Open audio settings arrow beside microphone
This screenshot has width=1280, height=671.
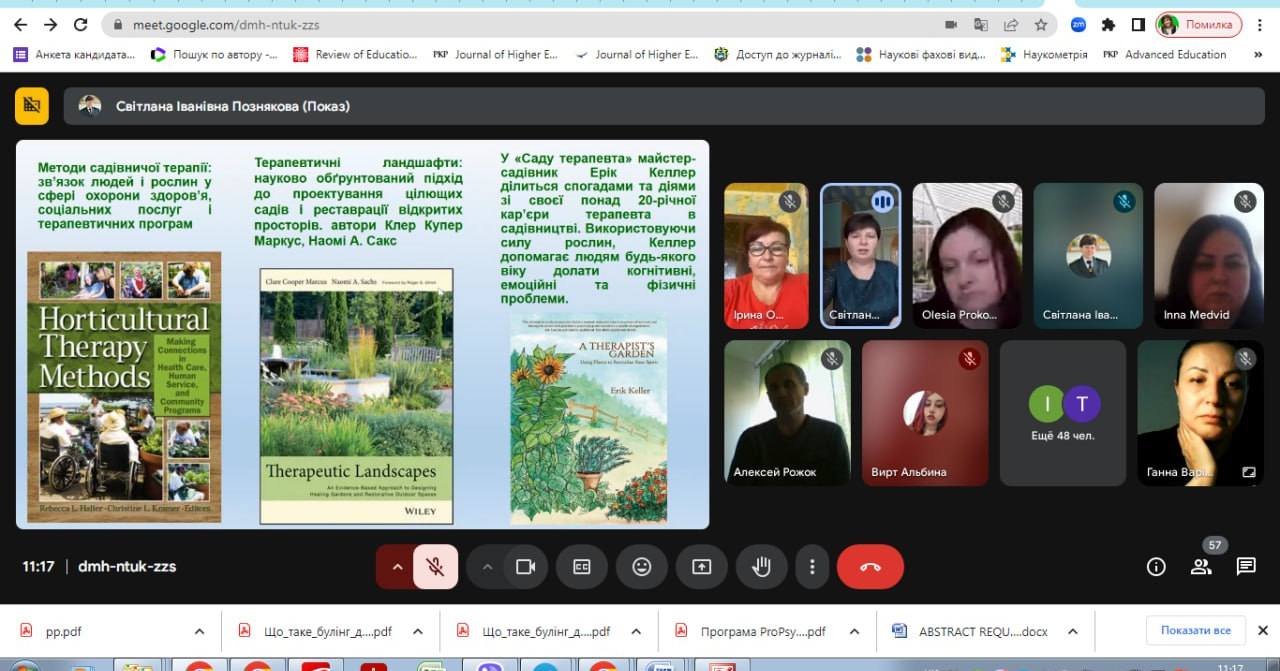click(x=396, y=567)
